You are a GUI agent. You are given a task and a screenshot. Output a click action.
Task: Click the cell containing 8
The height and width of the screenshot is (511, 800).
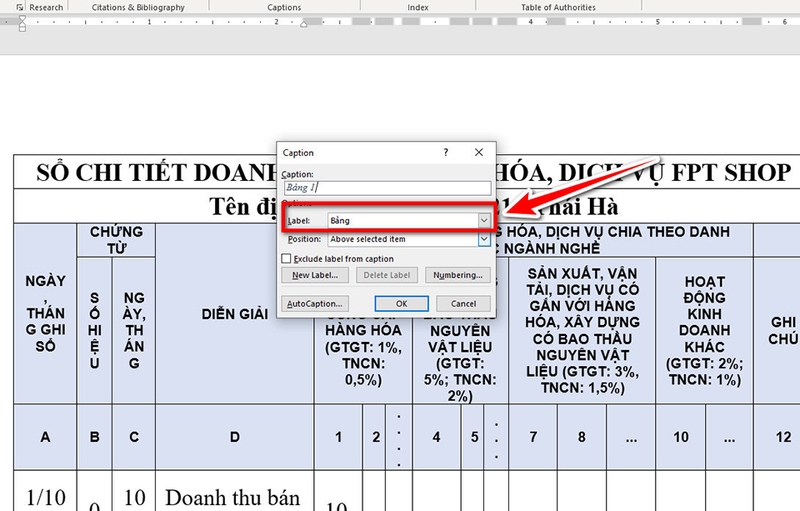coord(582,437)
